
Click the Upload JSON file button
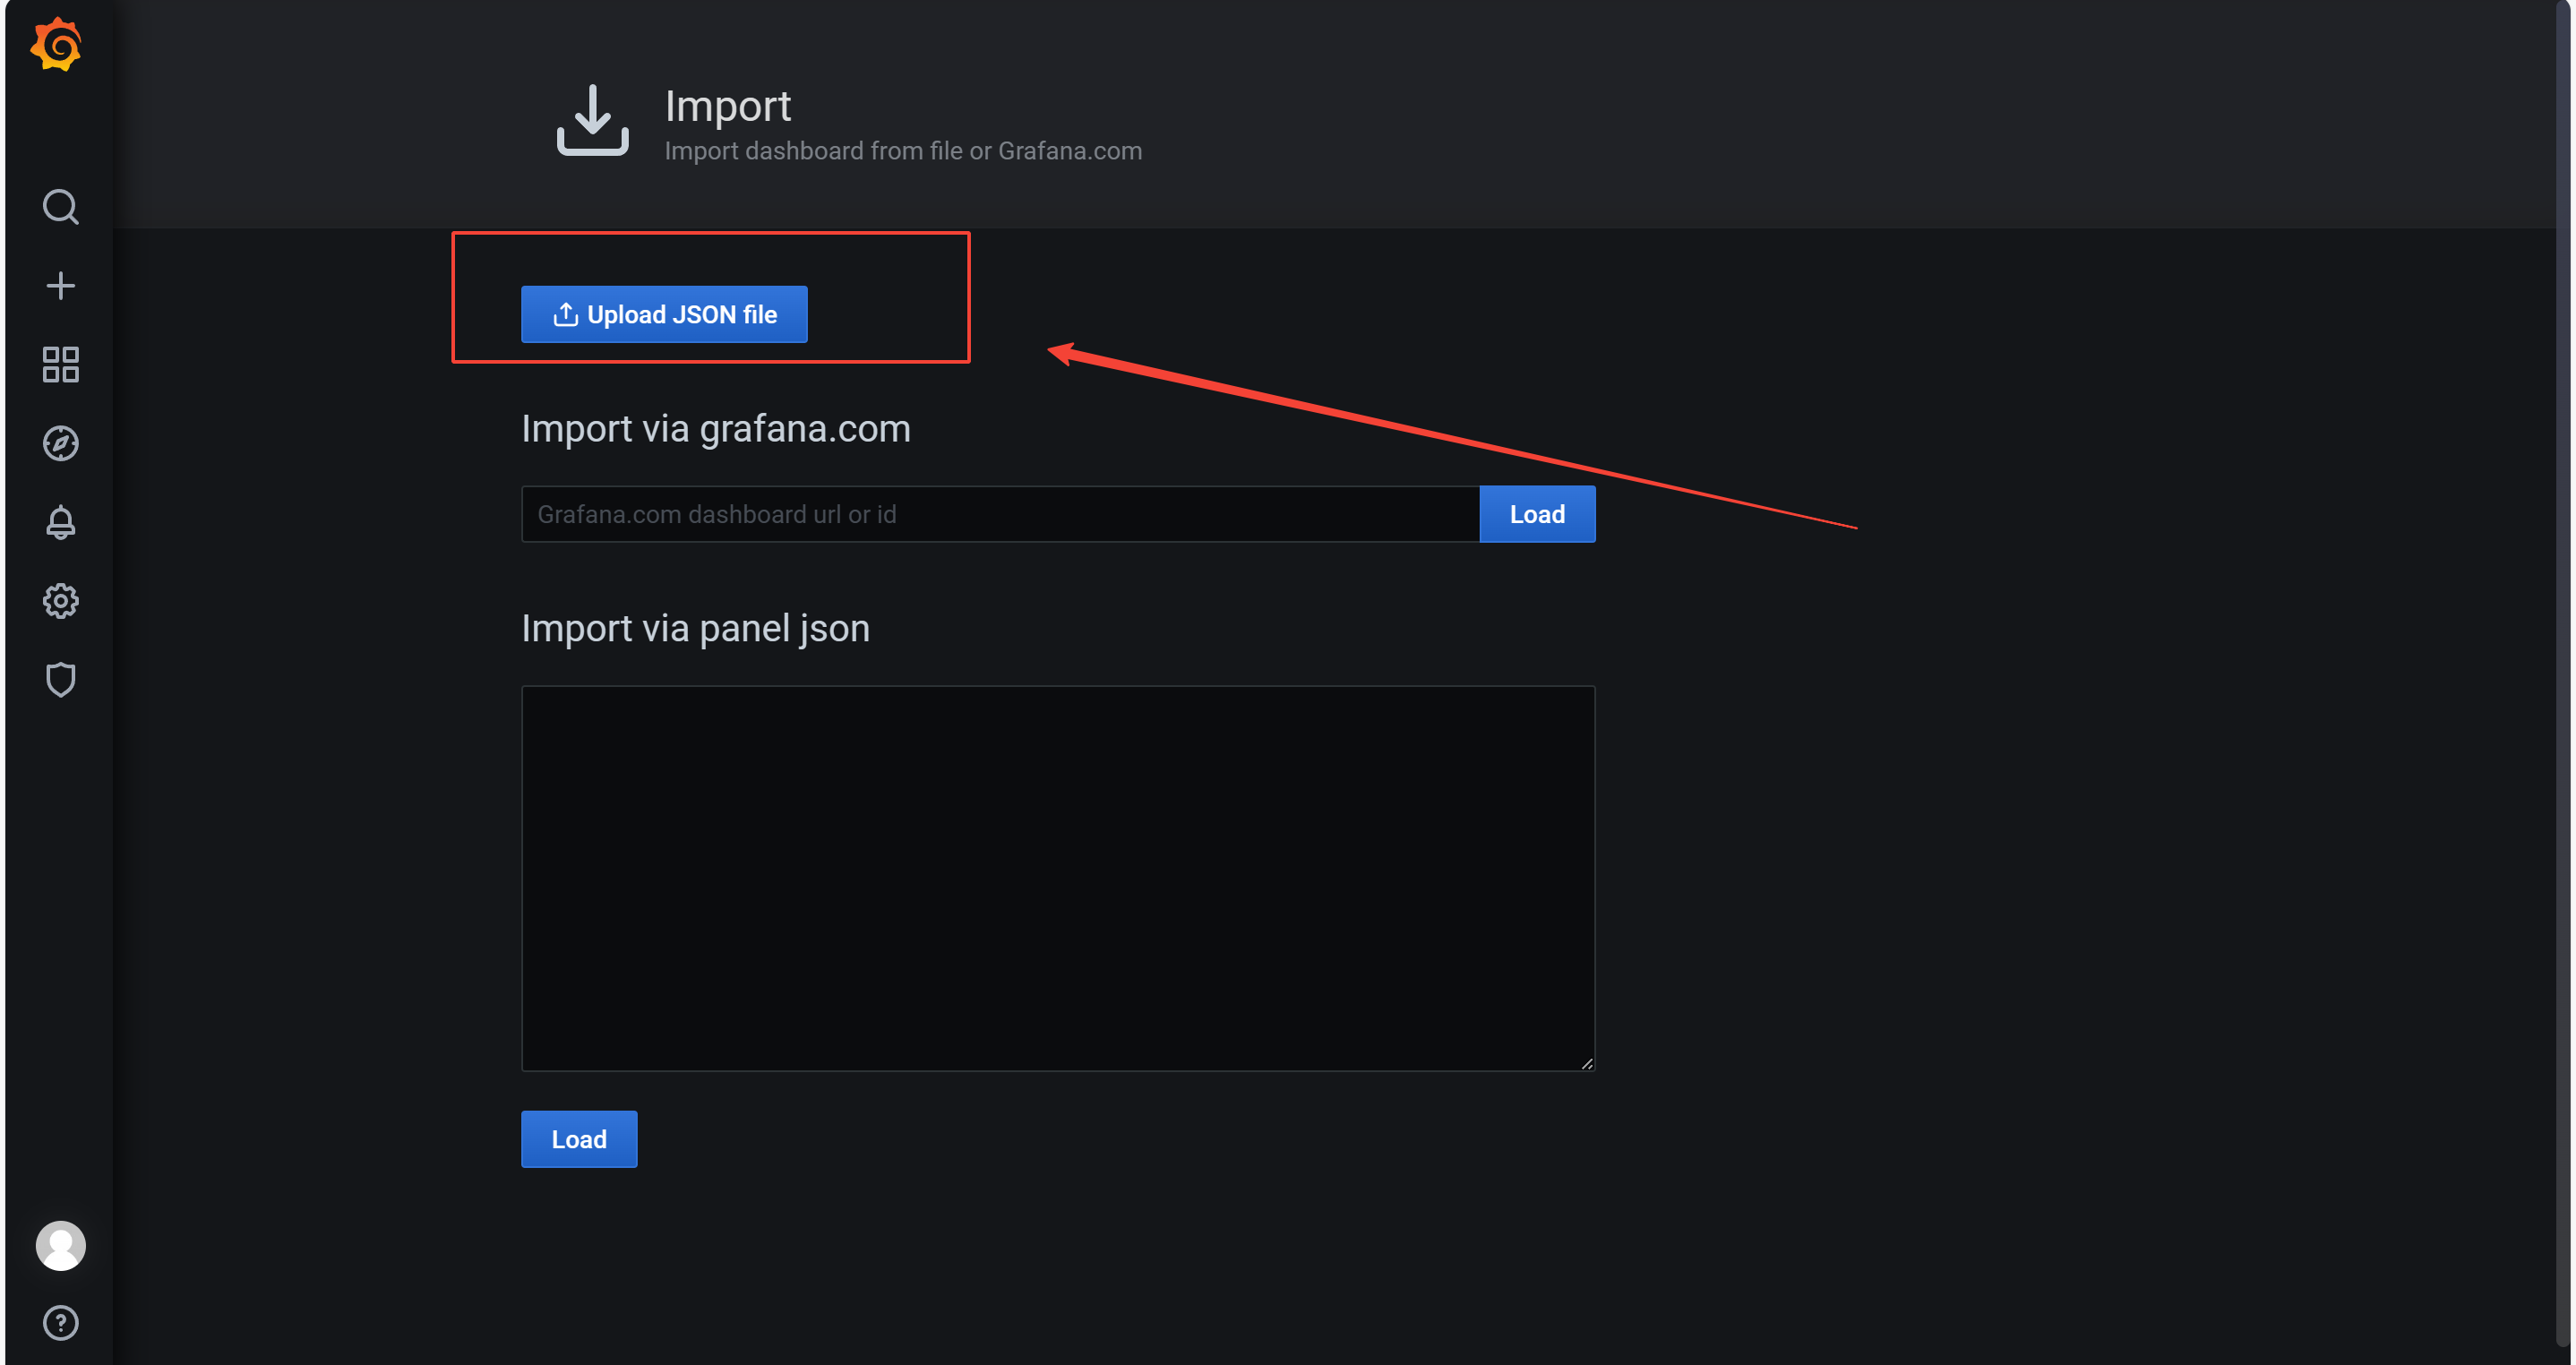pyautogui.click(x=664, y=315)
